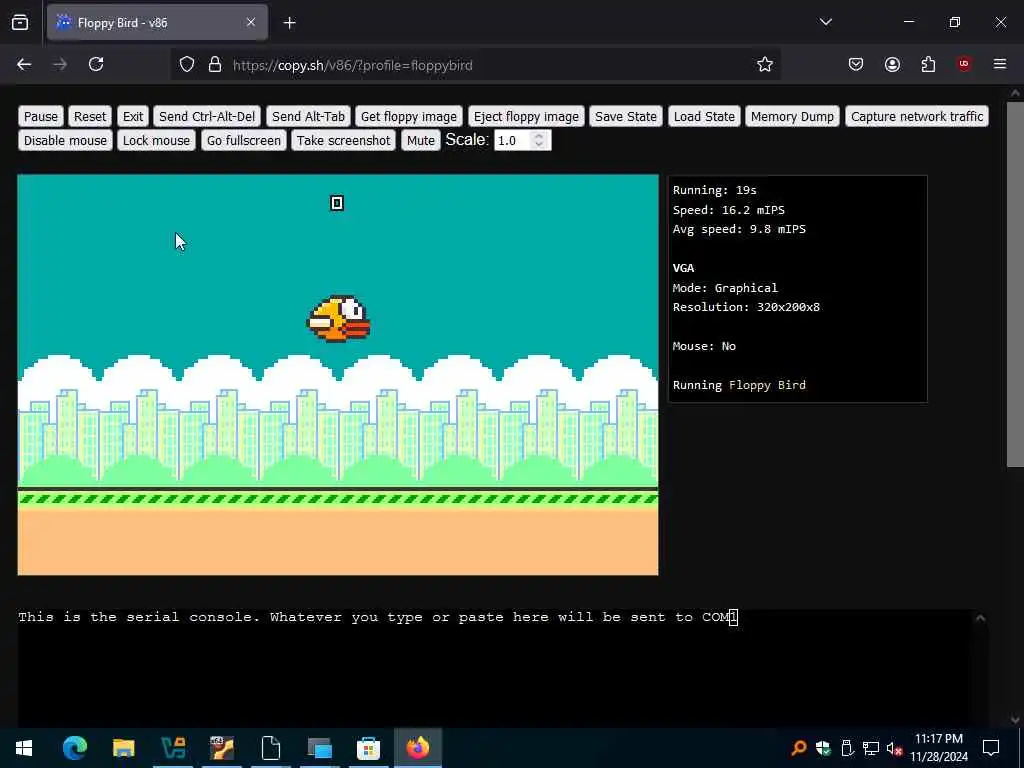Open blank document taskbar icon
Image resolution: width=1024 pixels, height=768 pixels.
tap(270, 748)
